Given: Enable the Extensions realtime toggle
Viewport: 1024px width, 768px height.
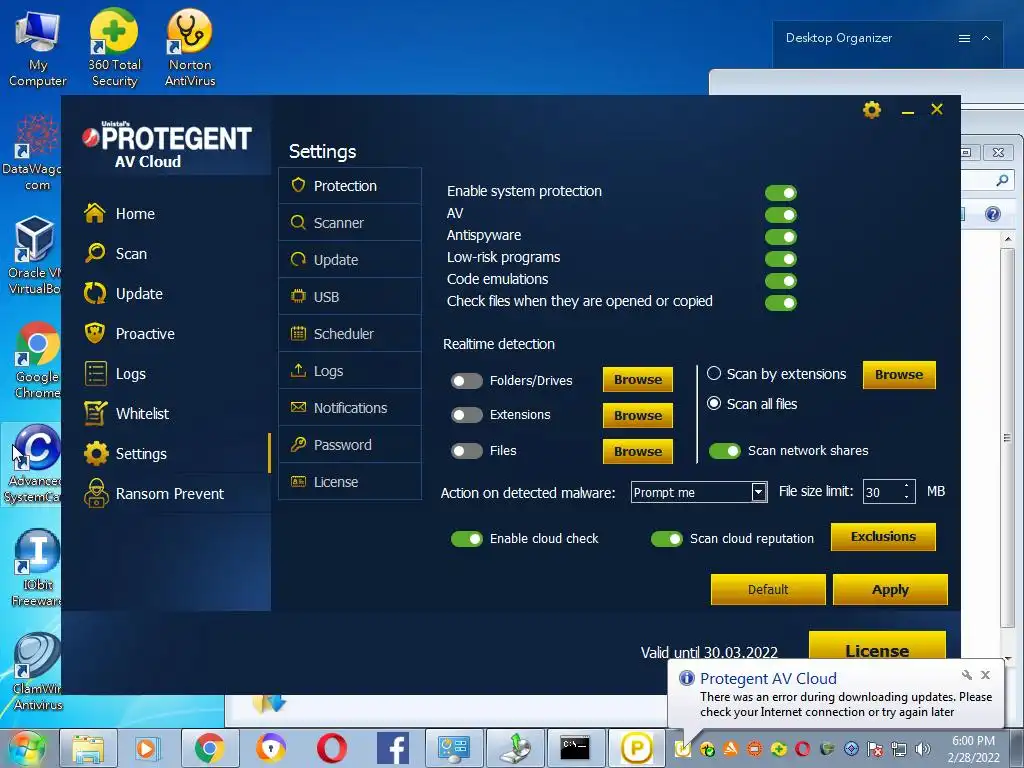Looking at the screenshot, I should pyautogui.click(x=467, y=415).
